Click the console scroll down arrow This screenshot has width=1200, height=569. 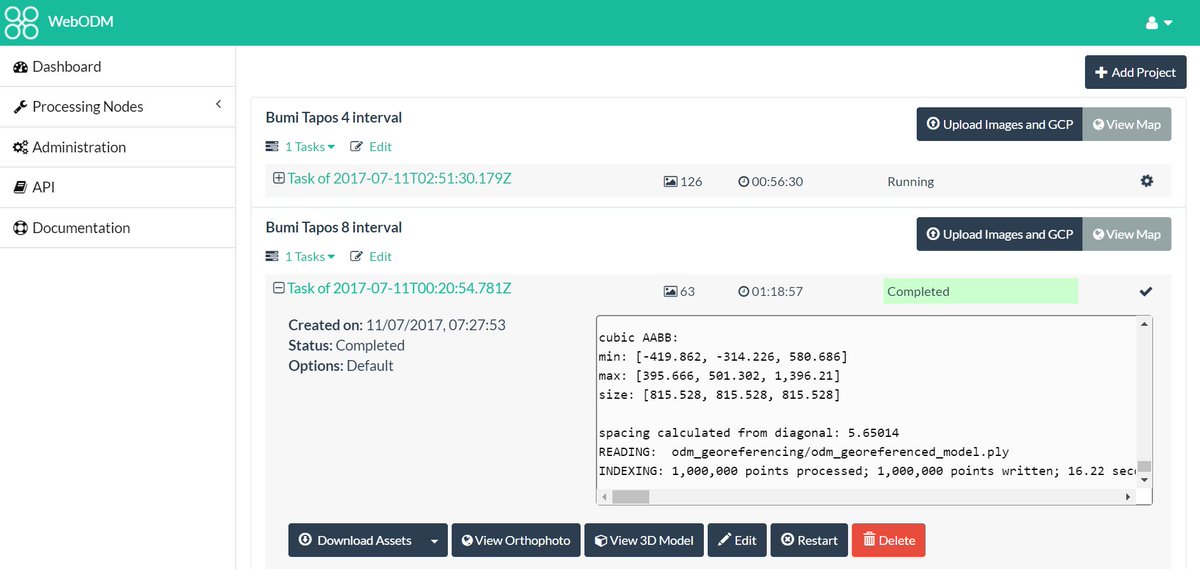1144,480
